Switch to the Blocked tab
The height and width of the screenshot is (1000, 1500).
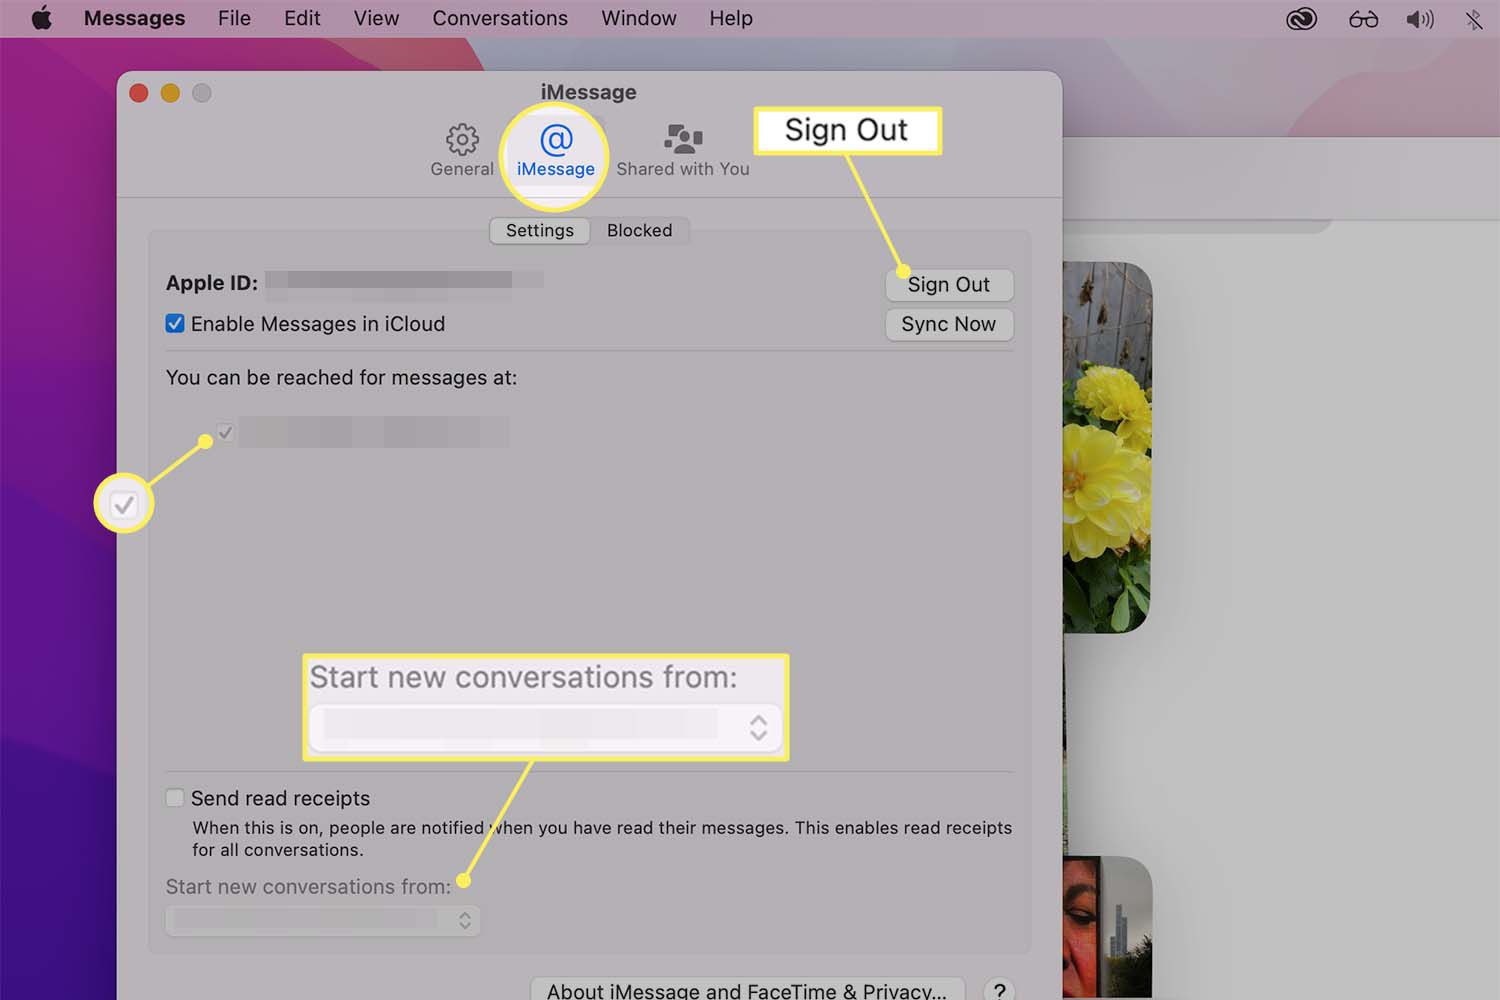point(639,230)
